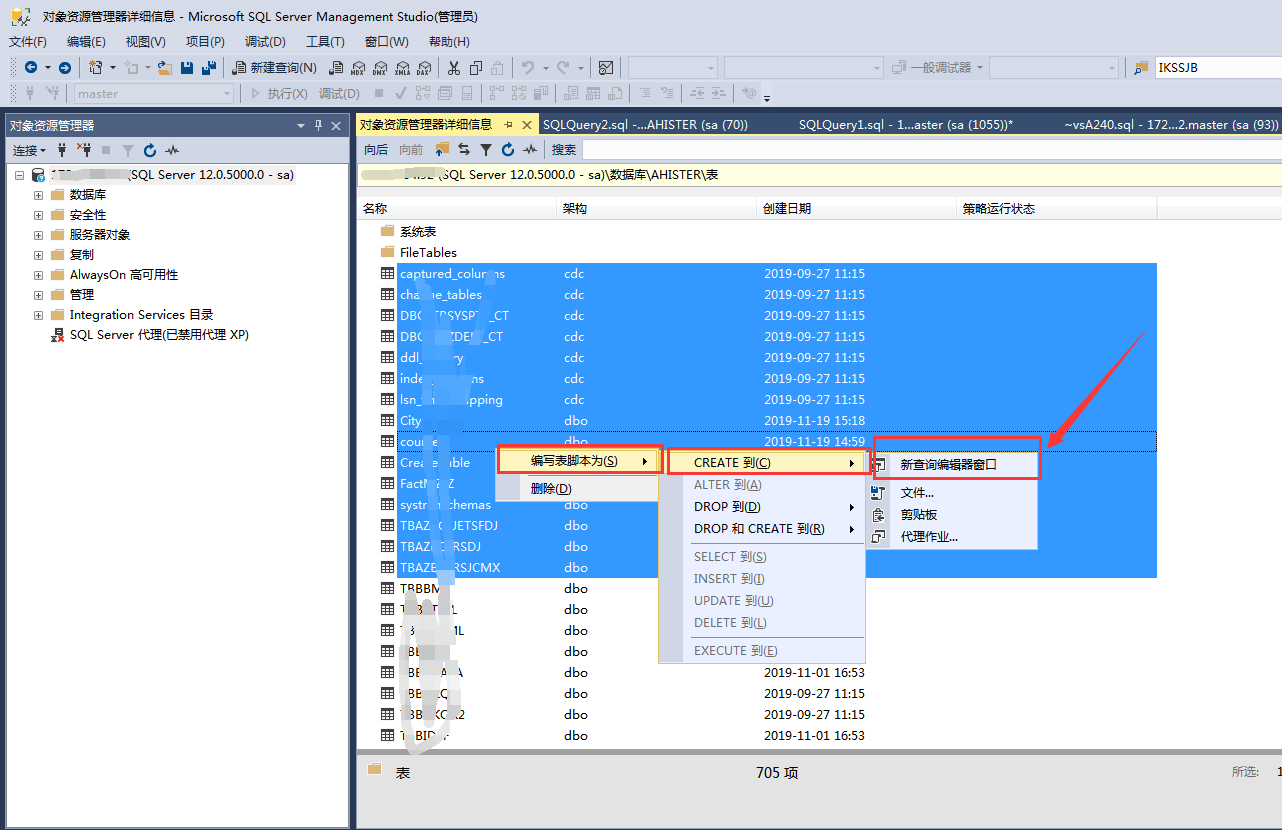The height and width of the screenshot is (830, 1282).
Task: Click the Cut scissors icon
Action: click(x=454, y=68)
